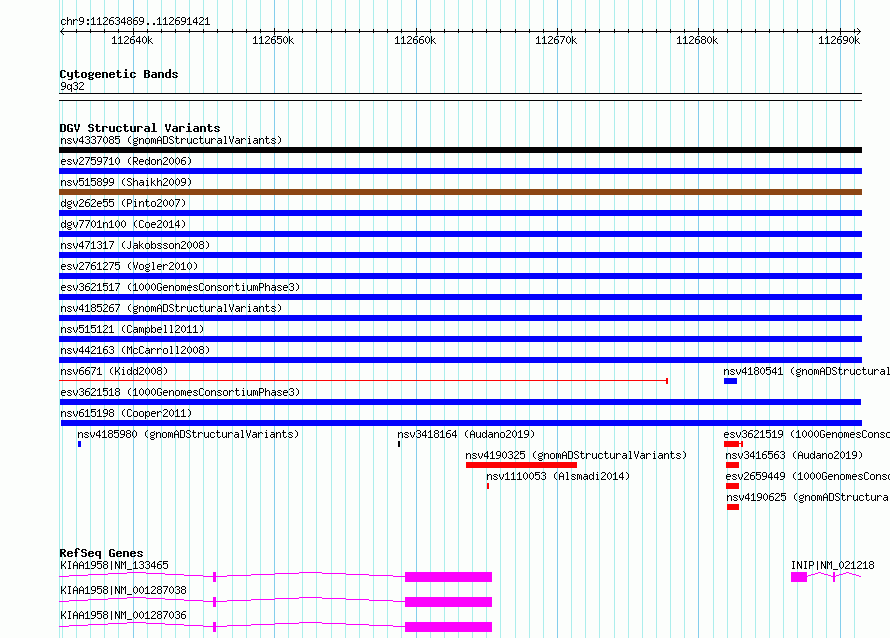Open the nsv4185980 gnomAD variant label

[188, 434]
